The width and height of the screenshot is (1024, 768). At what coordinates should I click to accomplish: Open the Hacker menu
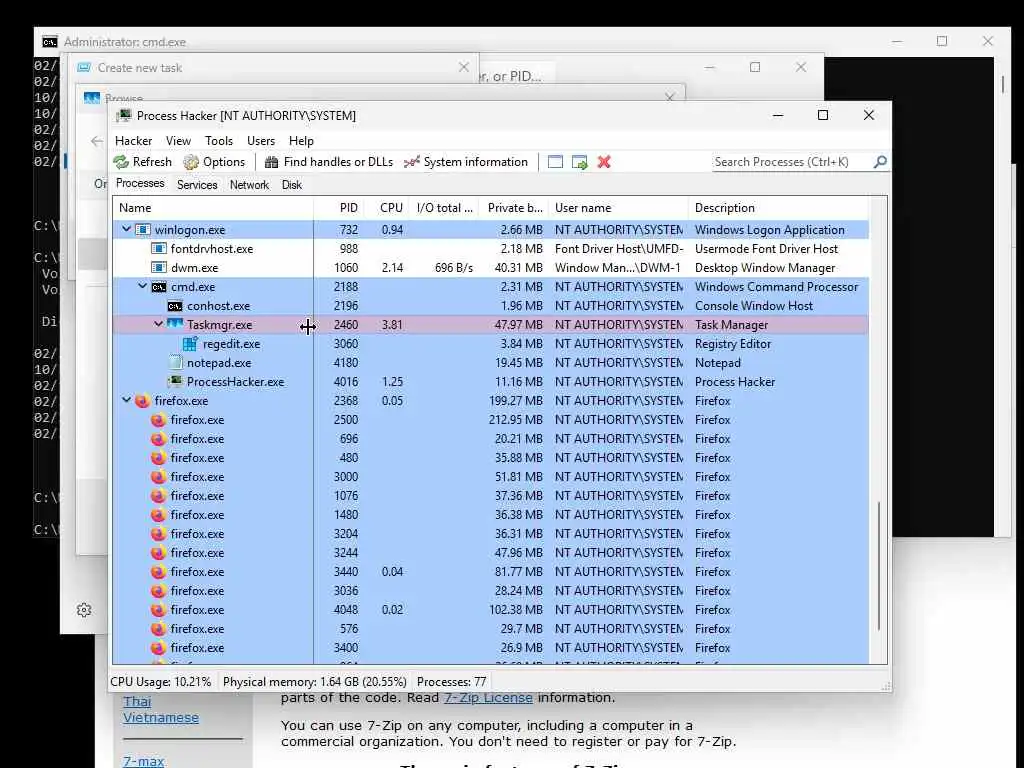tap(133, 141)
